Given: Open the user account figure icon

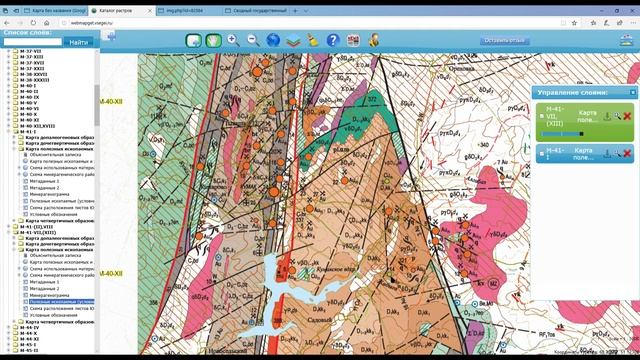Looking at the screenshot, I should coord(373,40).
